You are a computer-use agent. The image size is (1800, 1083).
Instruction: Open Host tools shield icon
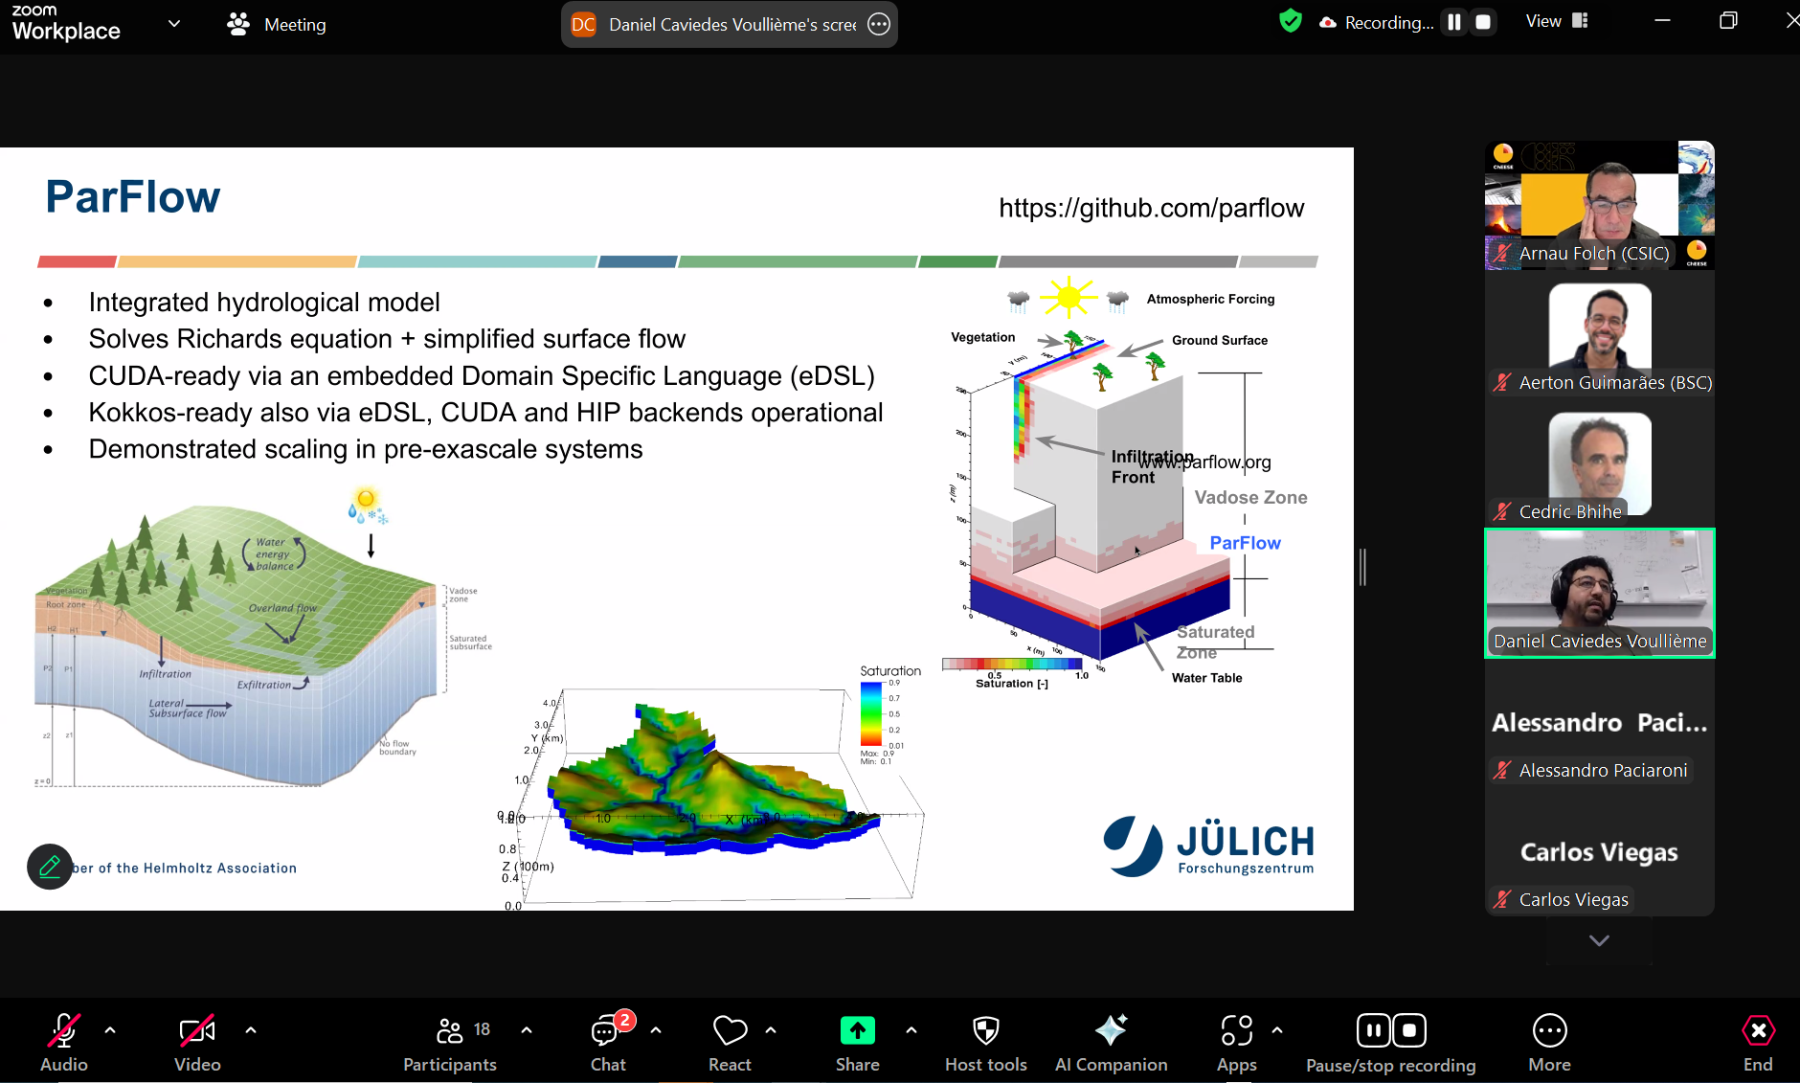(x=985, y=1042)
